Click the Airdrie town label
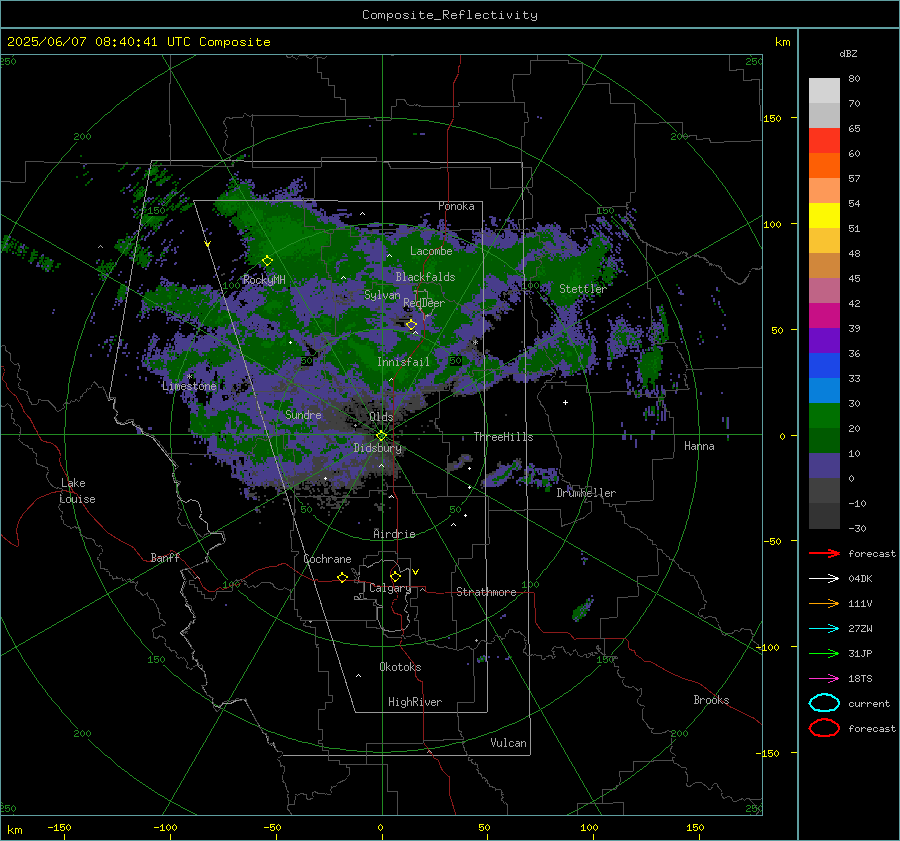The width and height of the screenshot is (900, 841). point(394,534)
